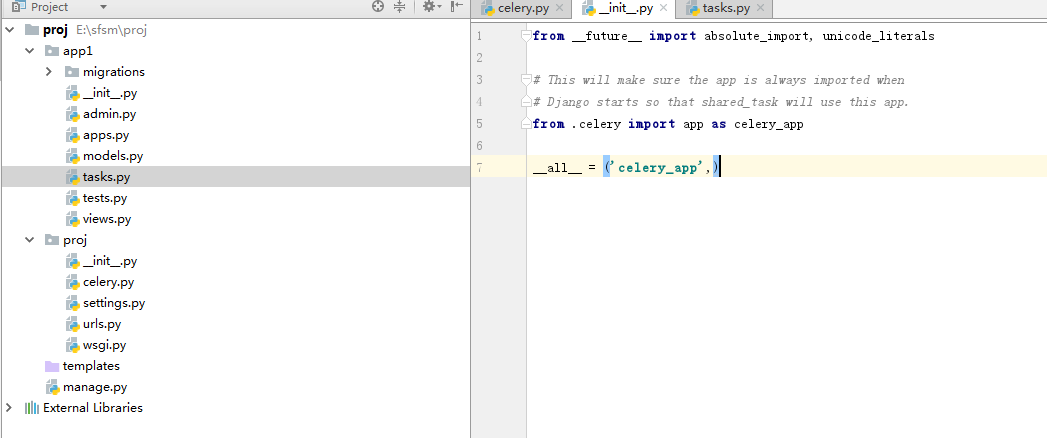Close the celery.py tab
The width and height of the screenshot is (1047, 438).
tap(559, 9)
